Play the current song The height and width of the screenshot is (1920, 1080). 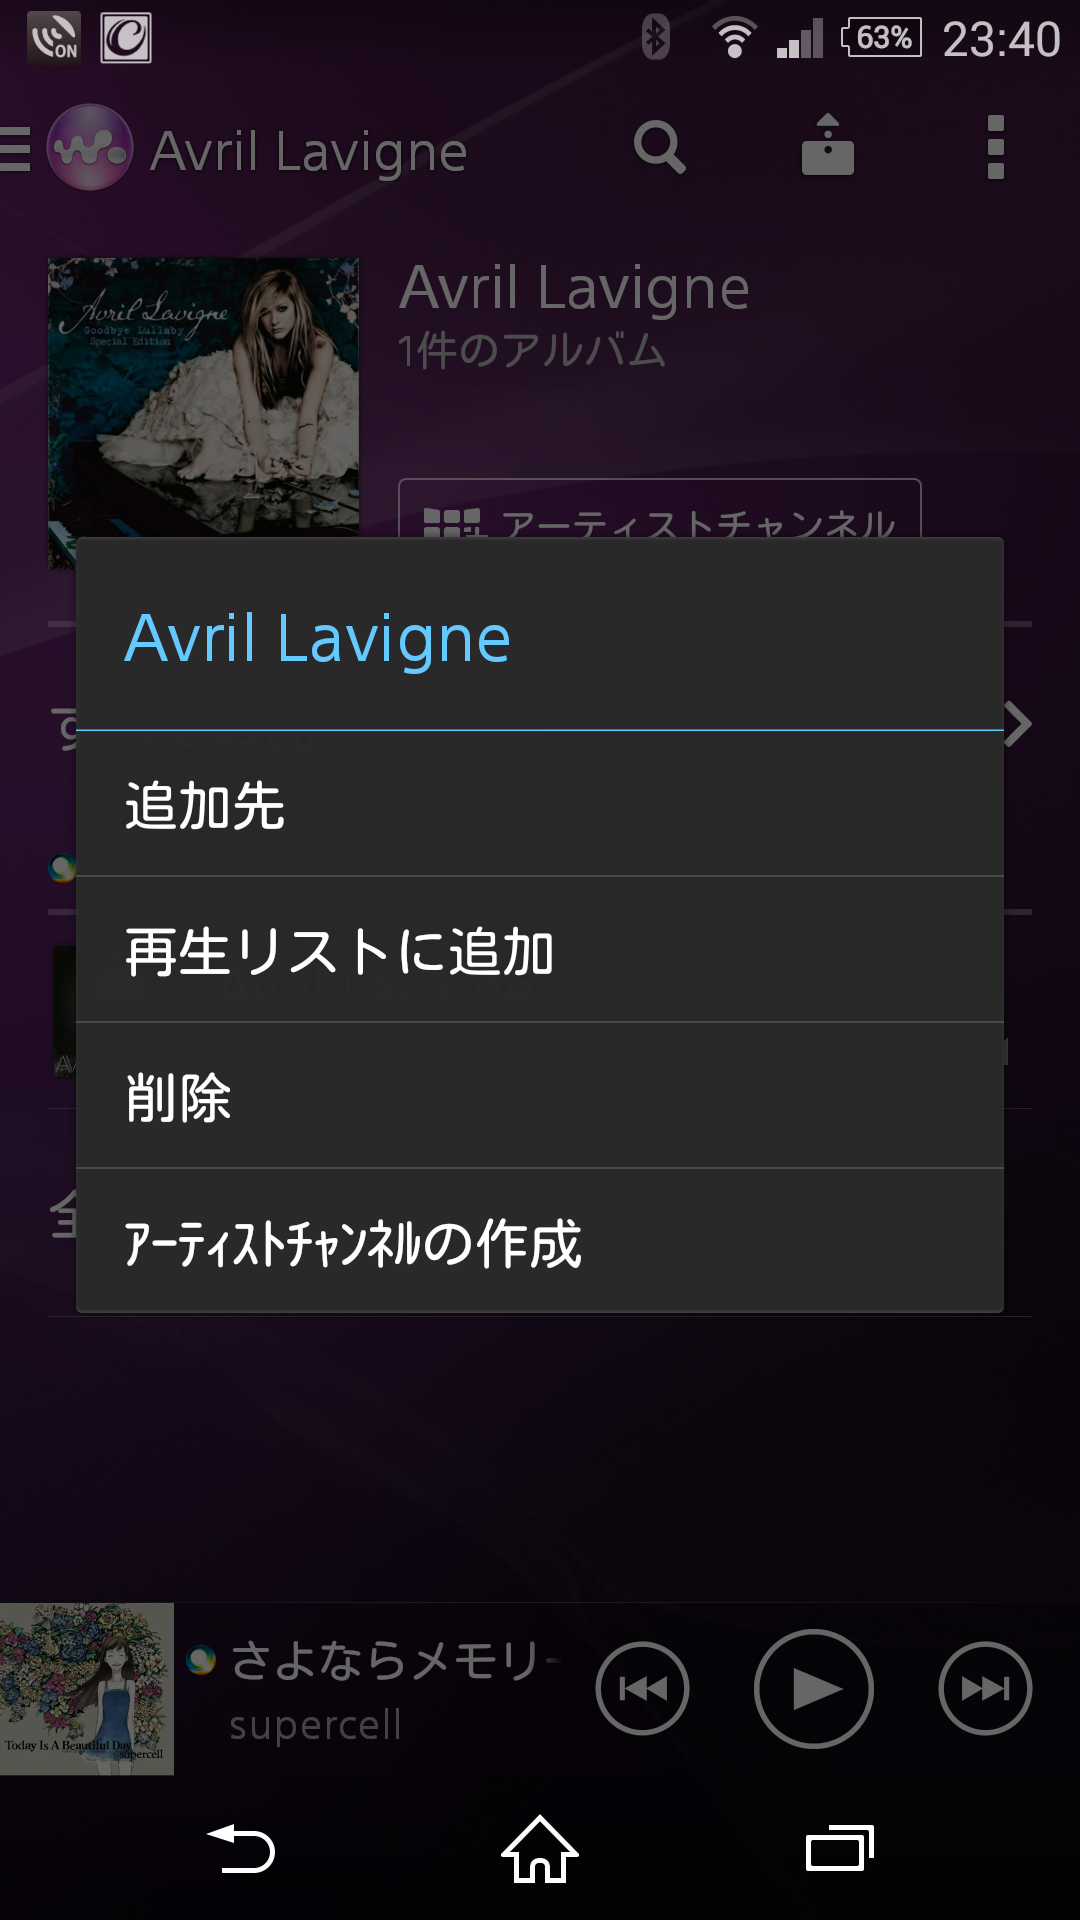(x=814, y=1688)
